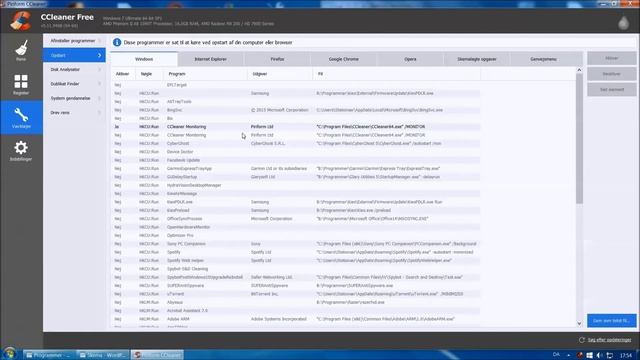This screenshot has width=640, height=360.
Task: Open the Piriform CCleaner taskbar button
Action: point(157,355)
